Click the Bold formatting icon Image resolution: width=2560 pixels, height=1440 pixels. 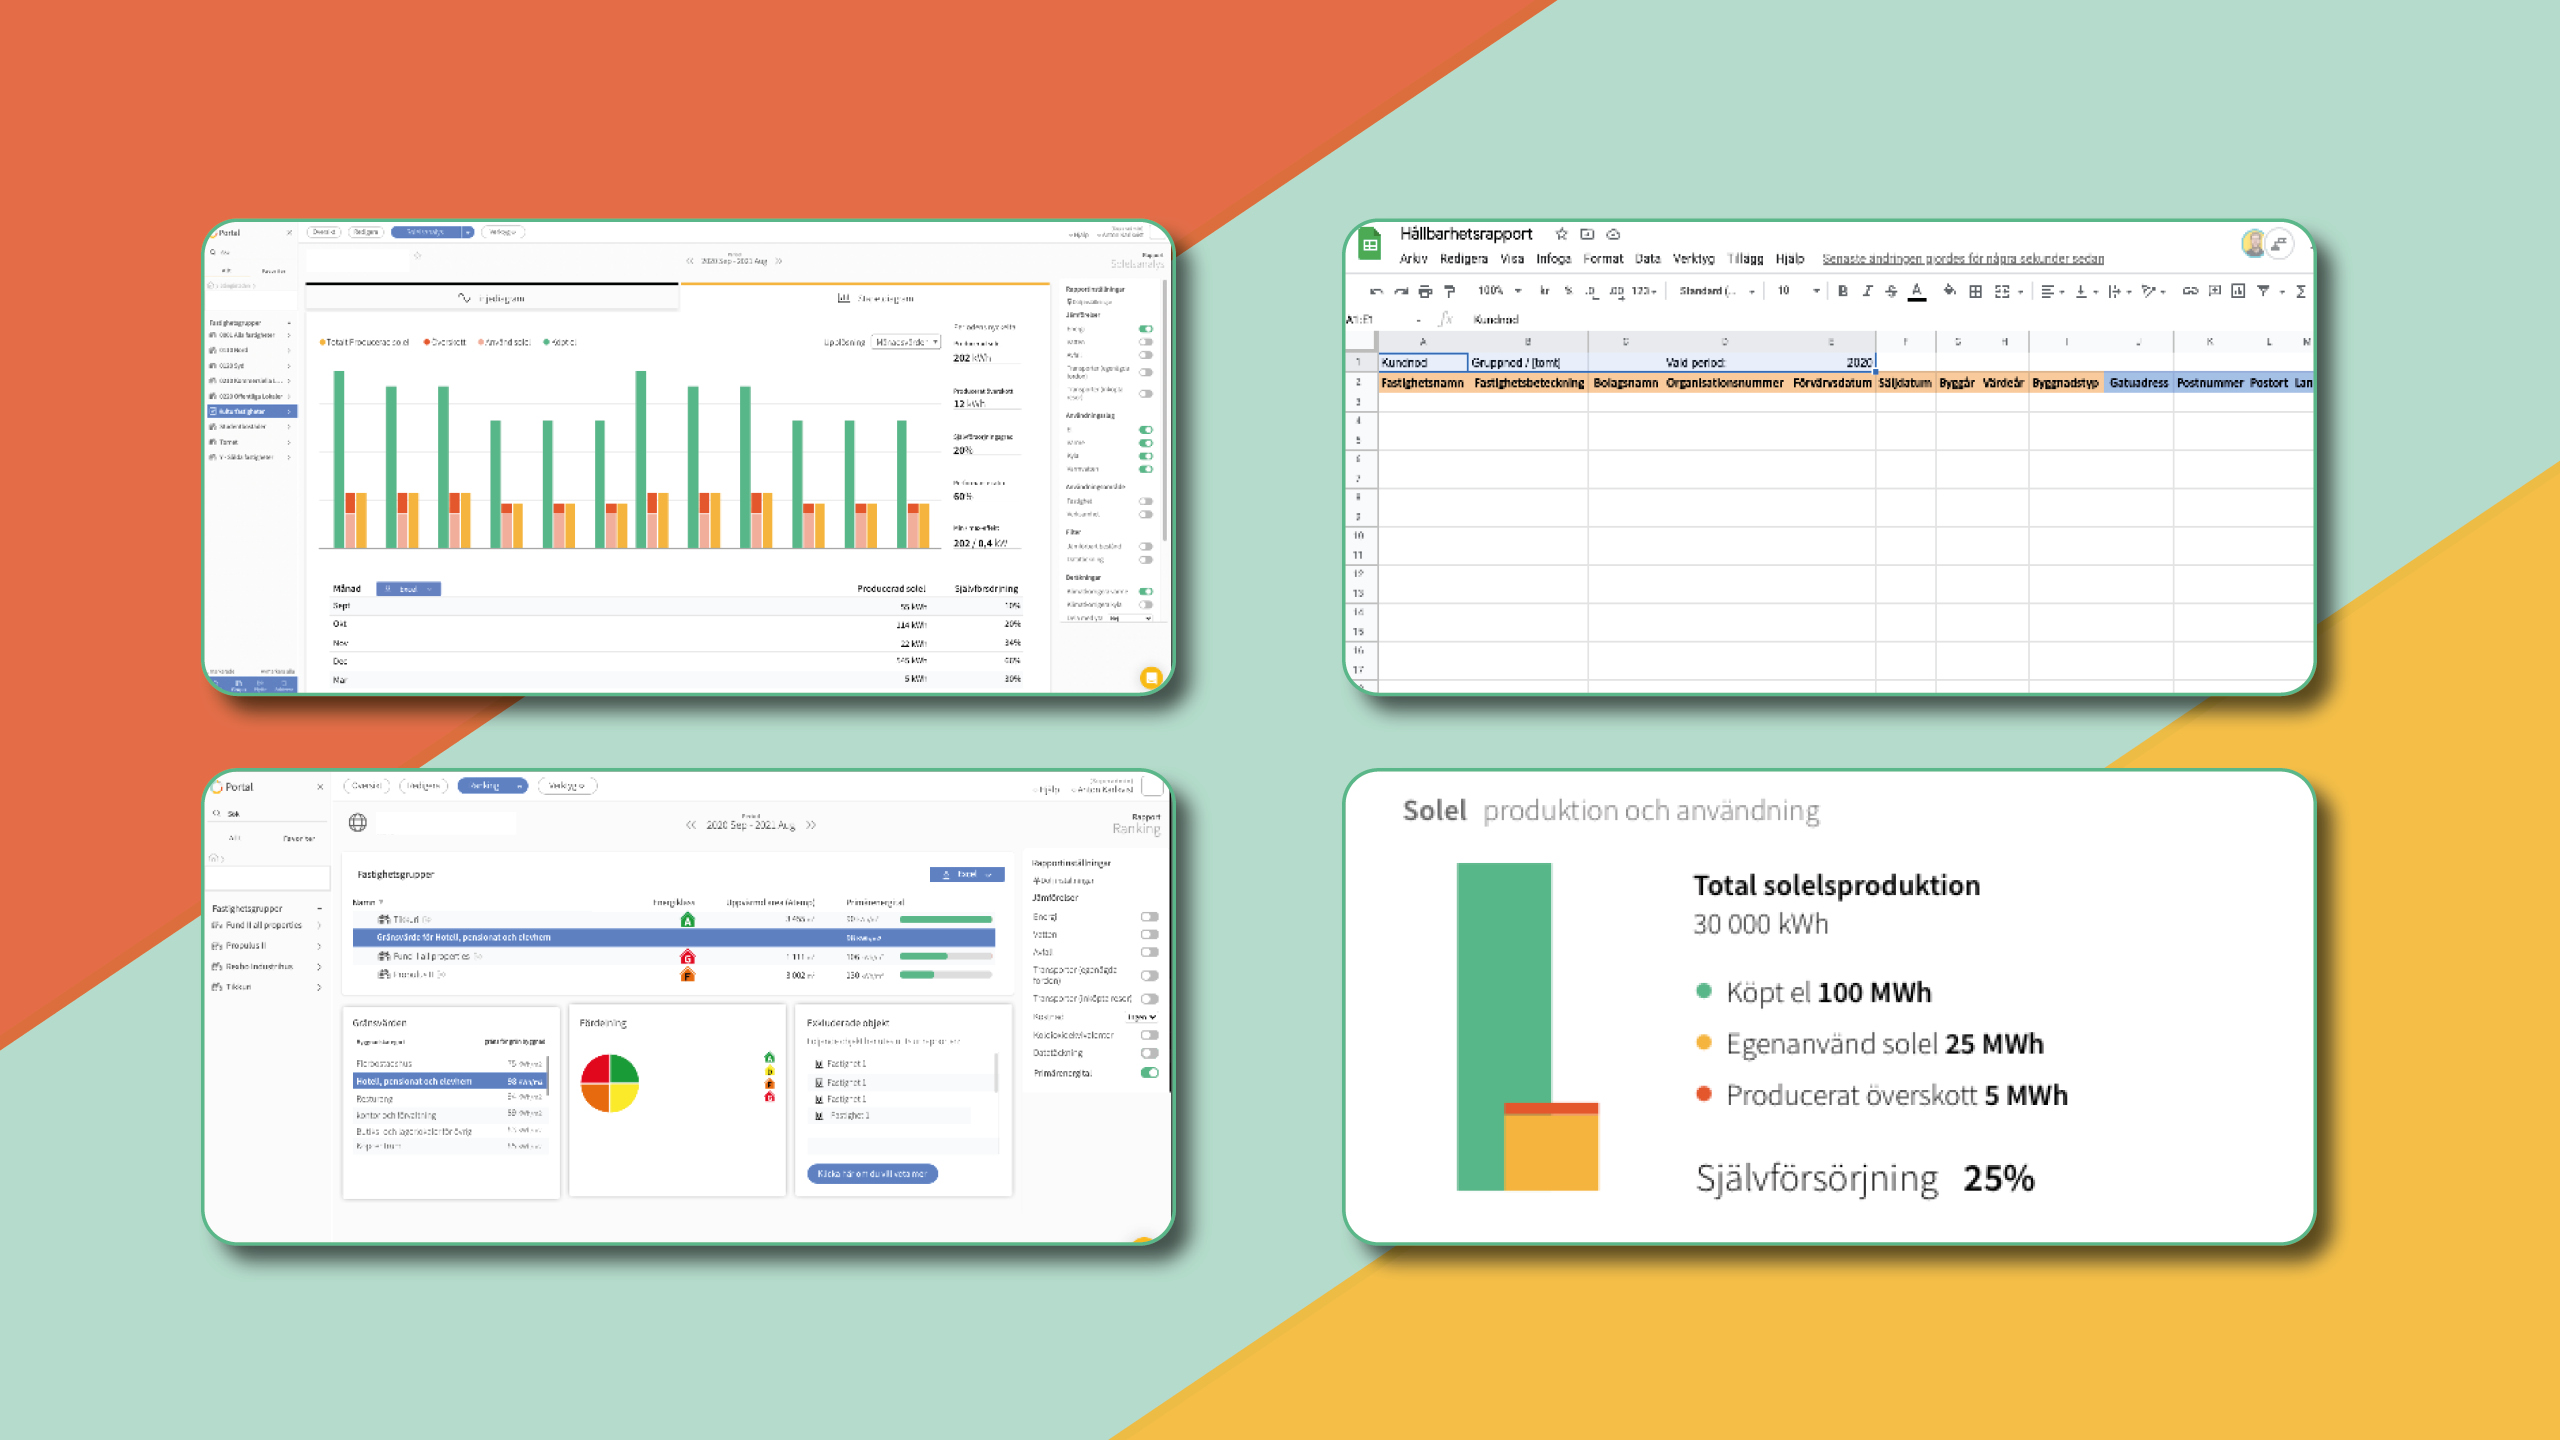[x=1842, y=291]
